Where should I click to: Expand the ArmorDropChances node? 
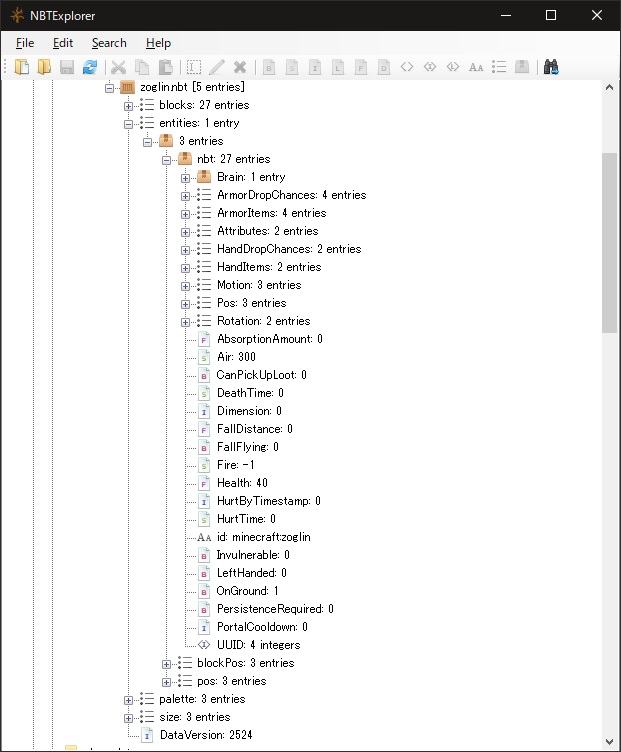pos(185,196)
